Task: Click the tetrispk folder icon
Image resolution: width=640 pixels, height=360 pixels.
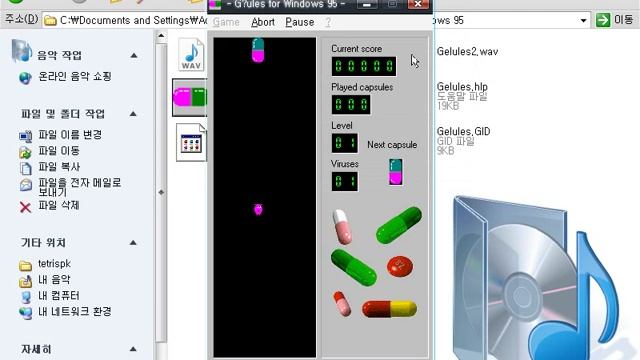Action: coord(25,266)
